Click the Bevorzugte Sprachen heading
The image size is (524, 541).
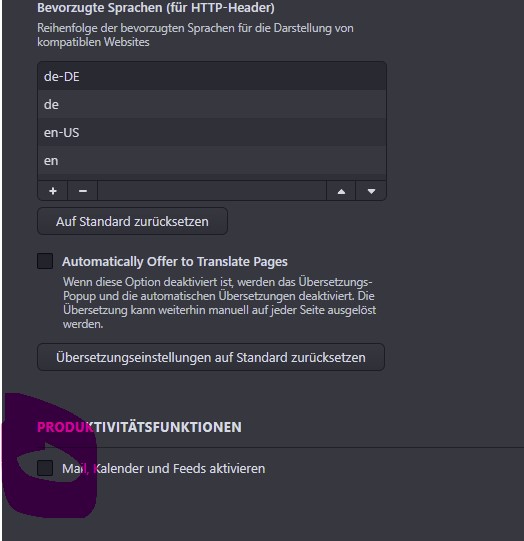(x=156, y=8)
